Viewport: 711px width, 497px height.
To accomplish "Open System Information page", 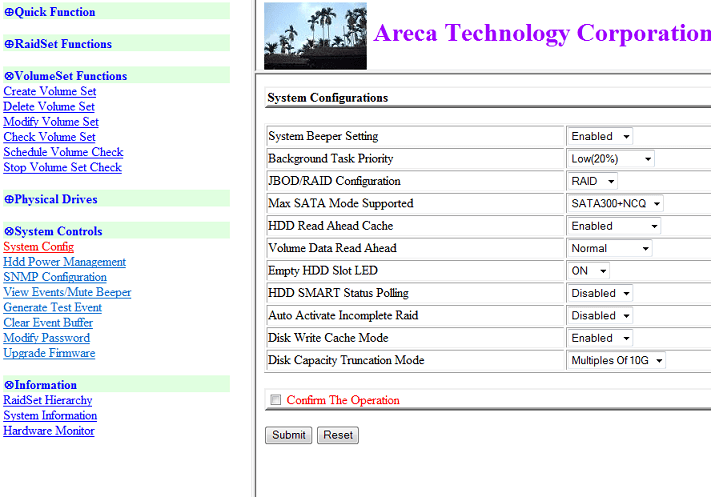I will pyautogui.click(x=50, y=415).
